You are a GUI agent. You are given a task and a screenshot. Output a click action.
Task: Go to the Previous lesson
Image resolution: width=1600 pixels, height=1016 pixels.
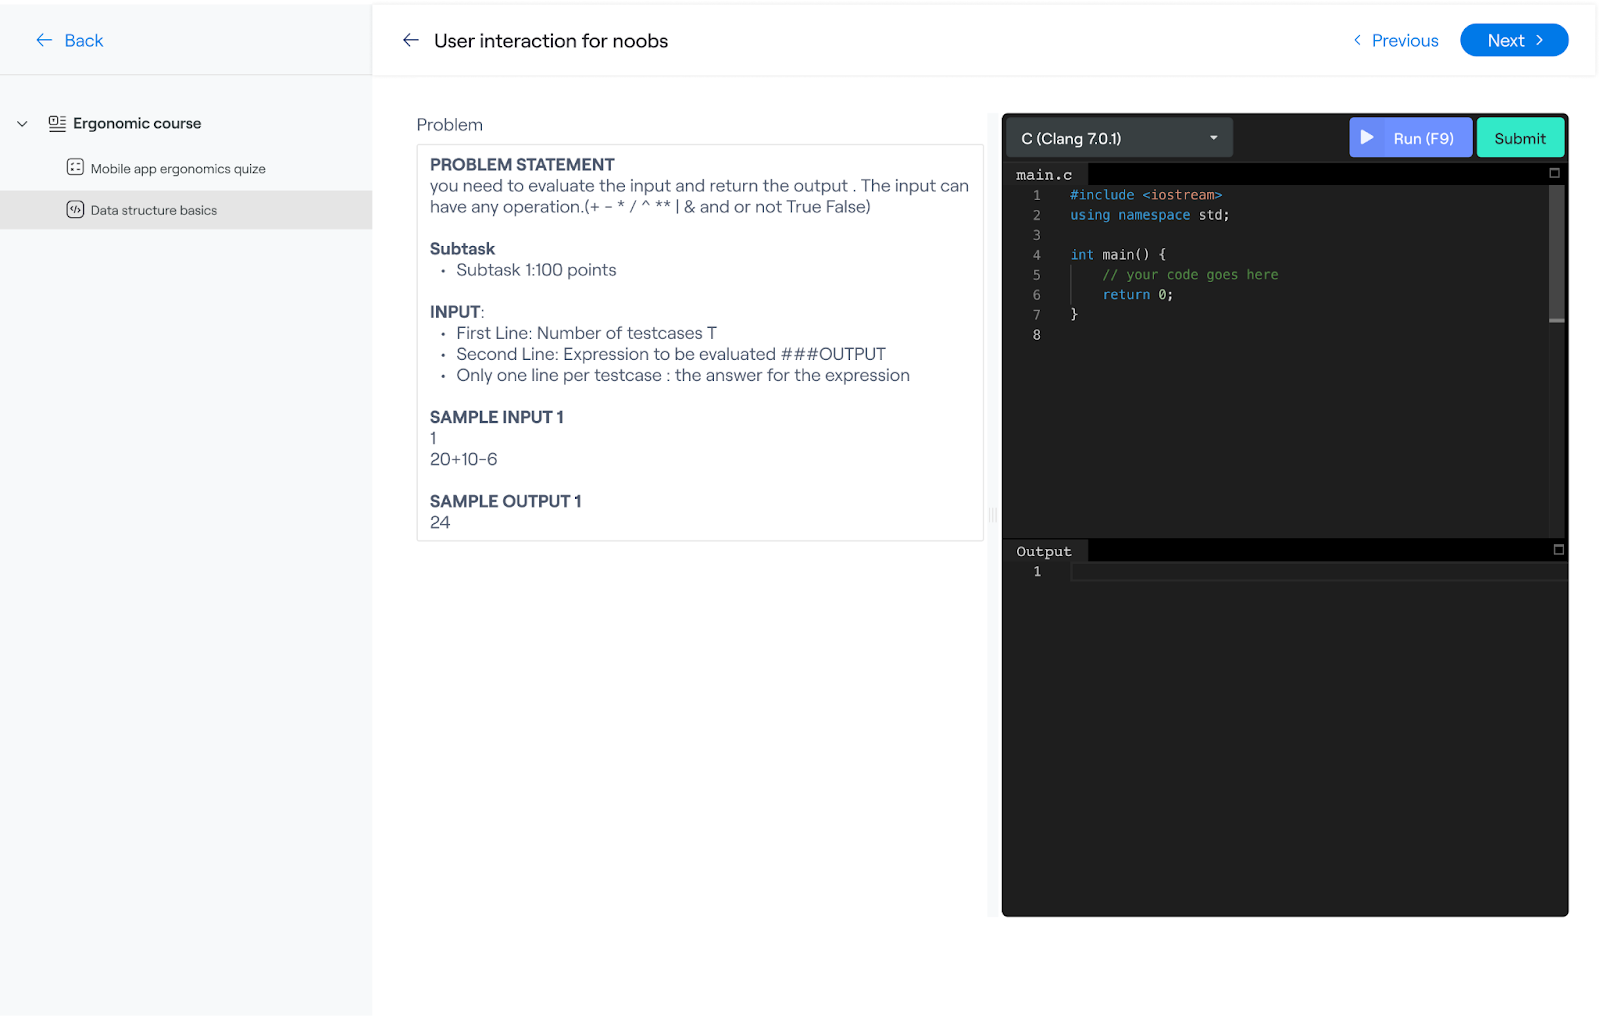(x=1395, y=40)
